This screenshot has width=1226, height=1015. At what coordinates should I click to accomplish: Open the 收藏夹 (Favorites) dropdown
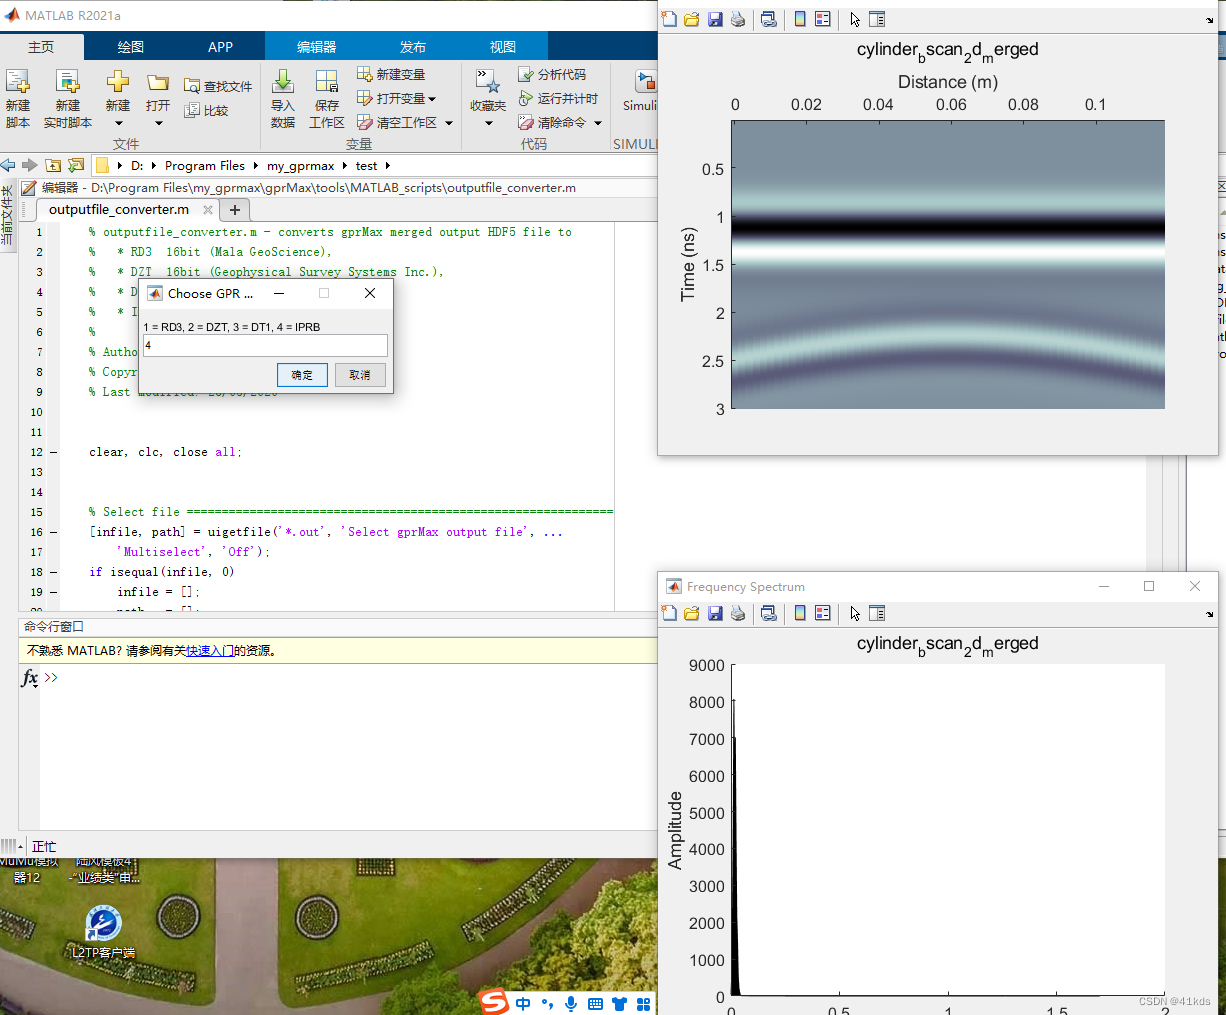click(488, 123)
